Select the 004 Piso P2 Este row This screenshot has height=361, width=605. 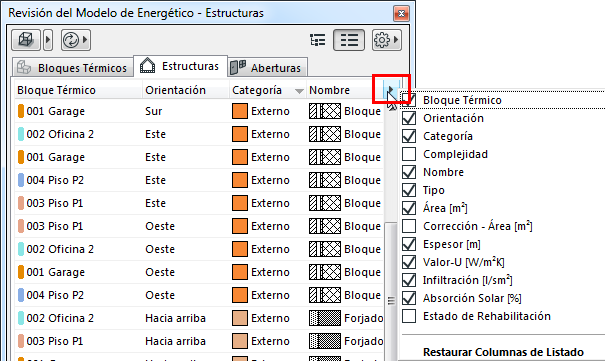pos(199,180)
